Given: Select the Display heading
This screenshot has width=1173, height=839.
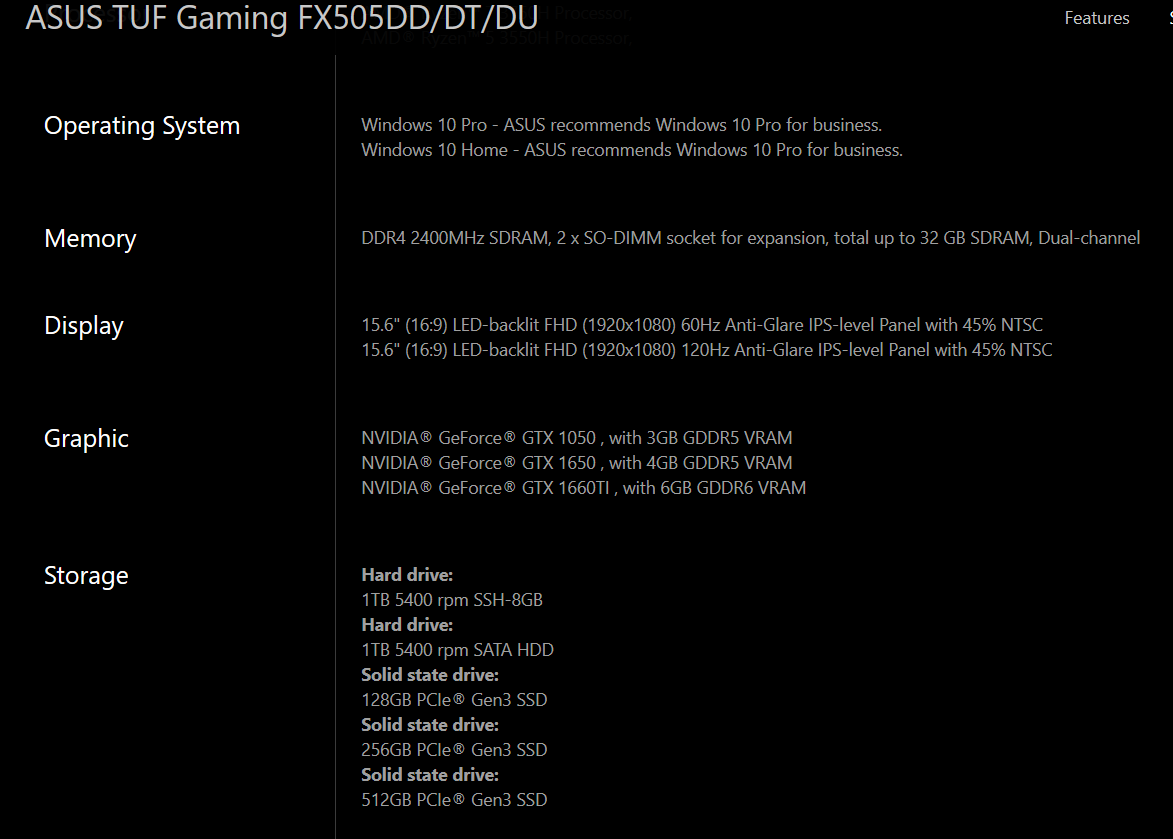Looking at the screenshot, I should coord(84,326).
